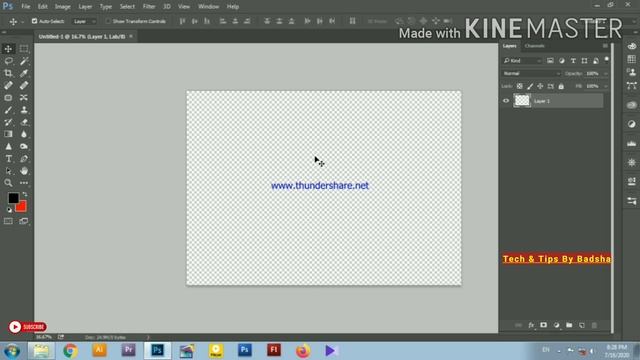Image resolution: width=640 pixels, height=360 pixels.
Task: Swap foreground and background colors
Action: tap(25, 194)
